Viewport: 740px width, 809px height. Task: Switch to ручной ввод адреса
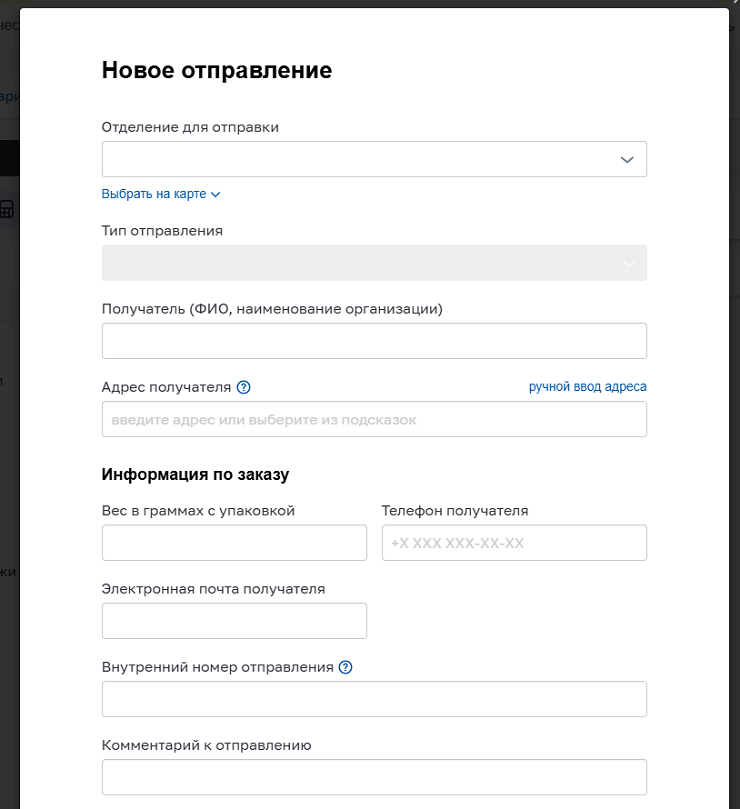[x=588, y=387]
